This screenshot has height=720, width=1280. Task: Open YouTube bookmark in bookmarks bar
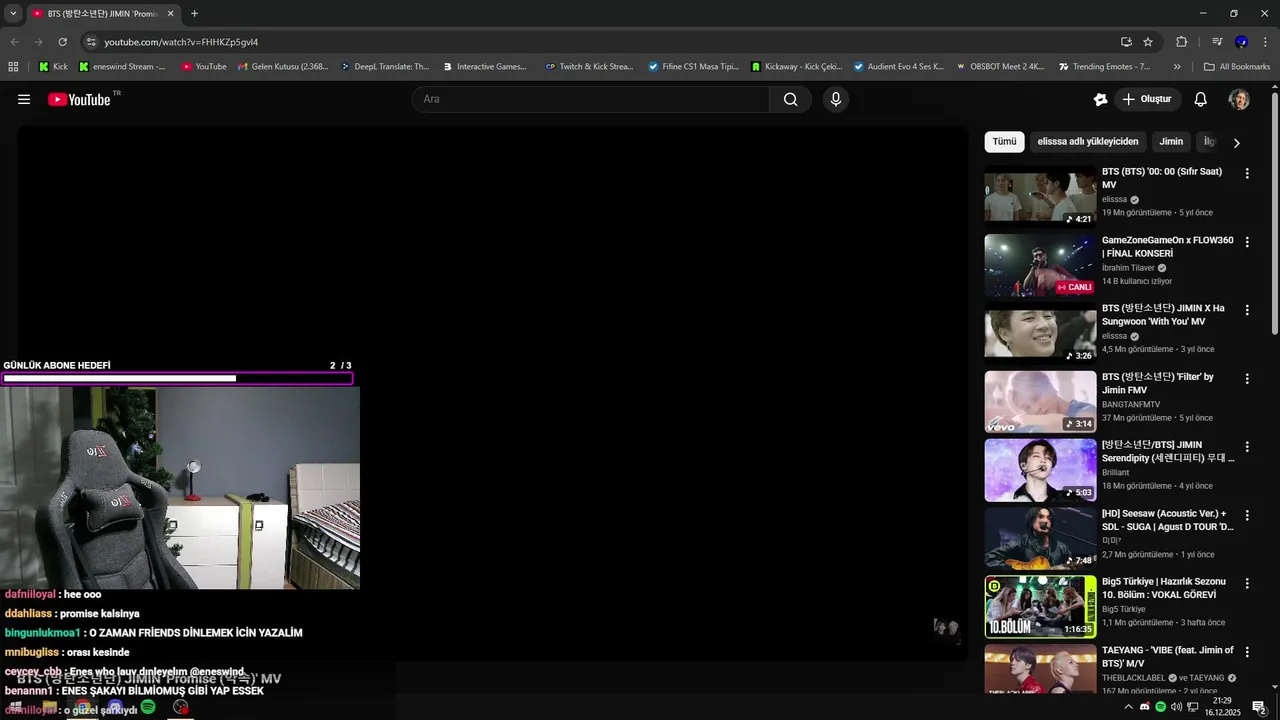tap(204, 67)
